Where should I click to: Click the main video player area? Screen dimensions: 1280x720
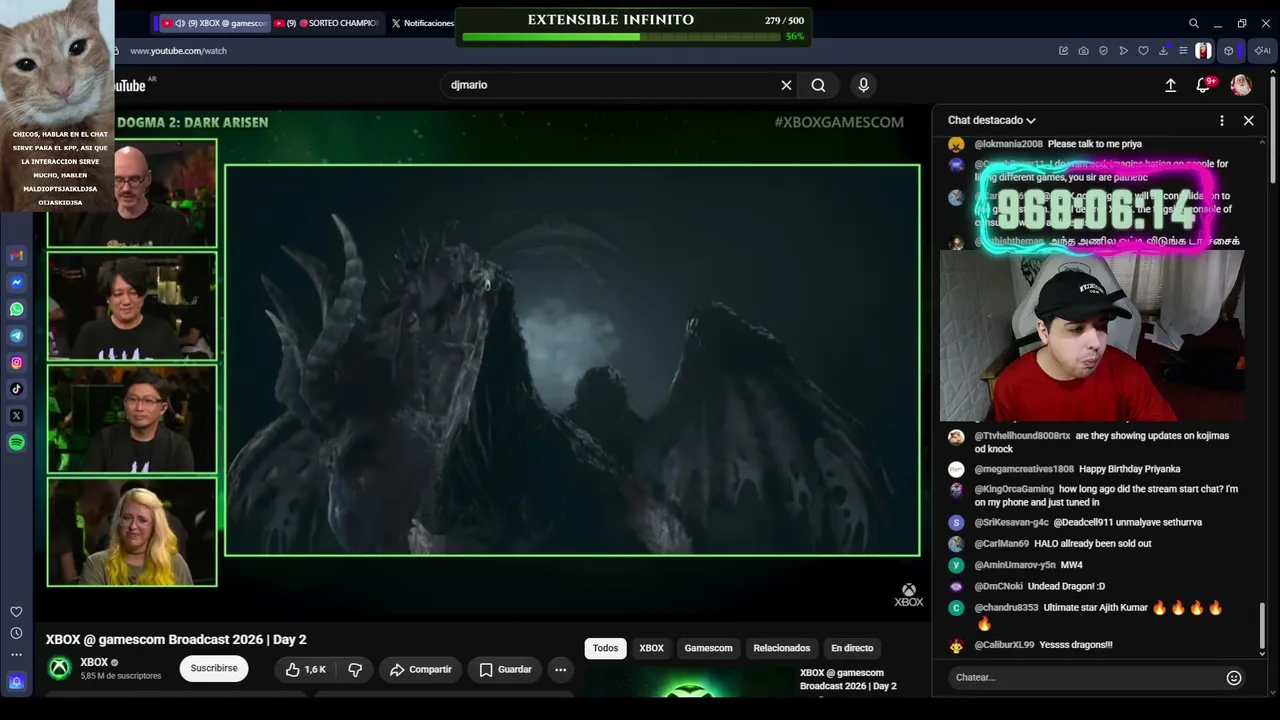[x=572, y=360]
